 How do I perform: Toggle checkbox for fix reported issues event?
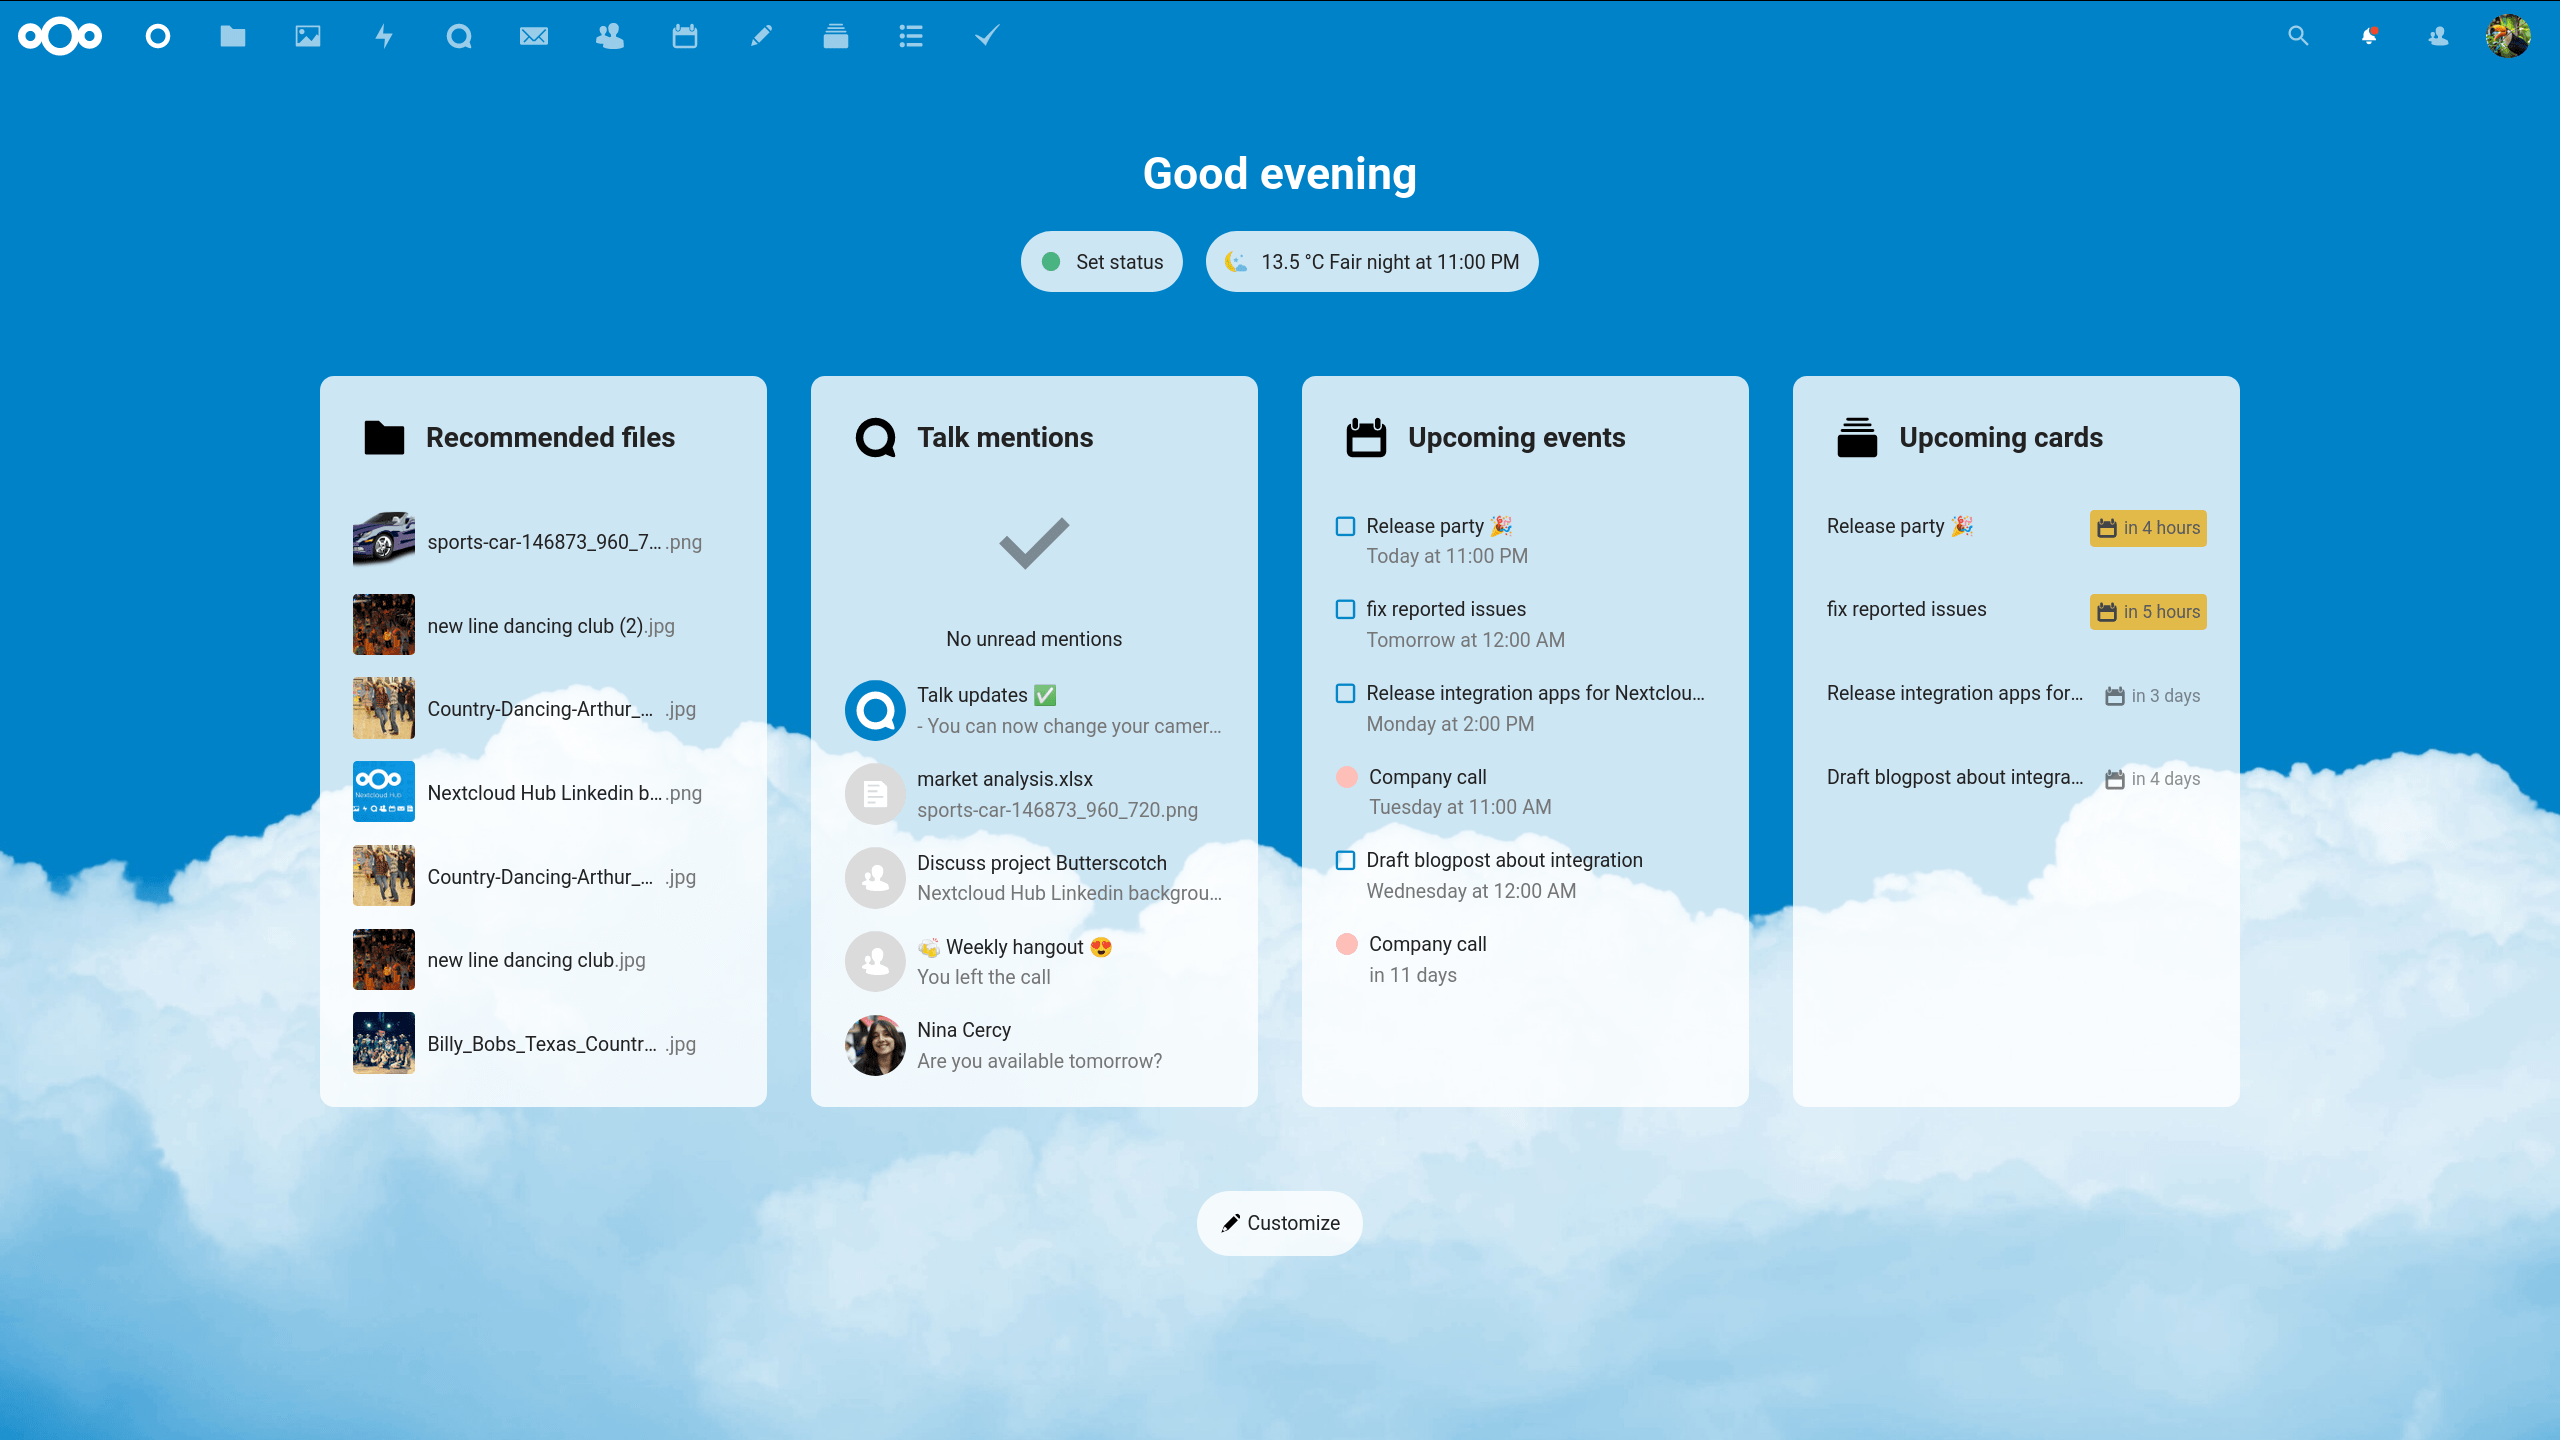pyautogui.click(x=1343, y=608)
